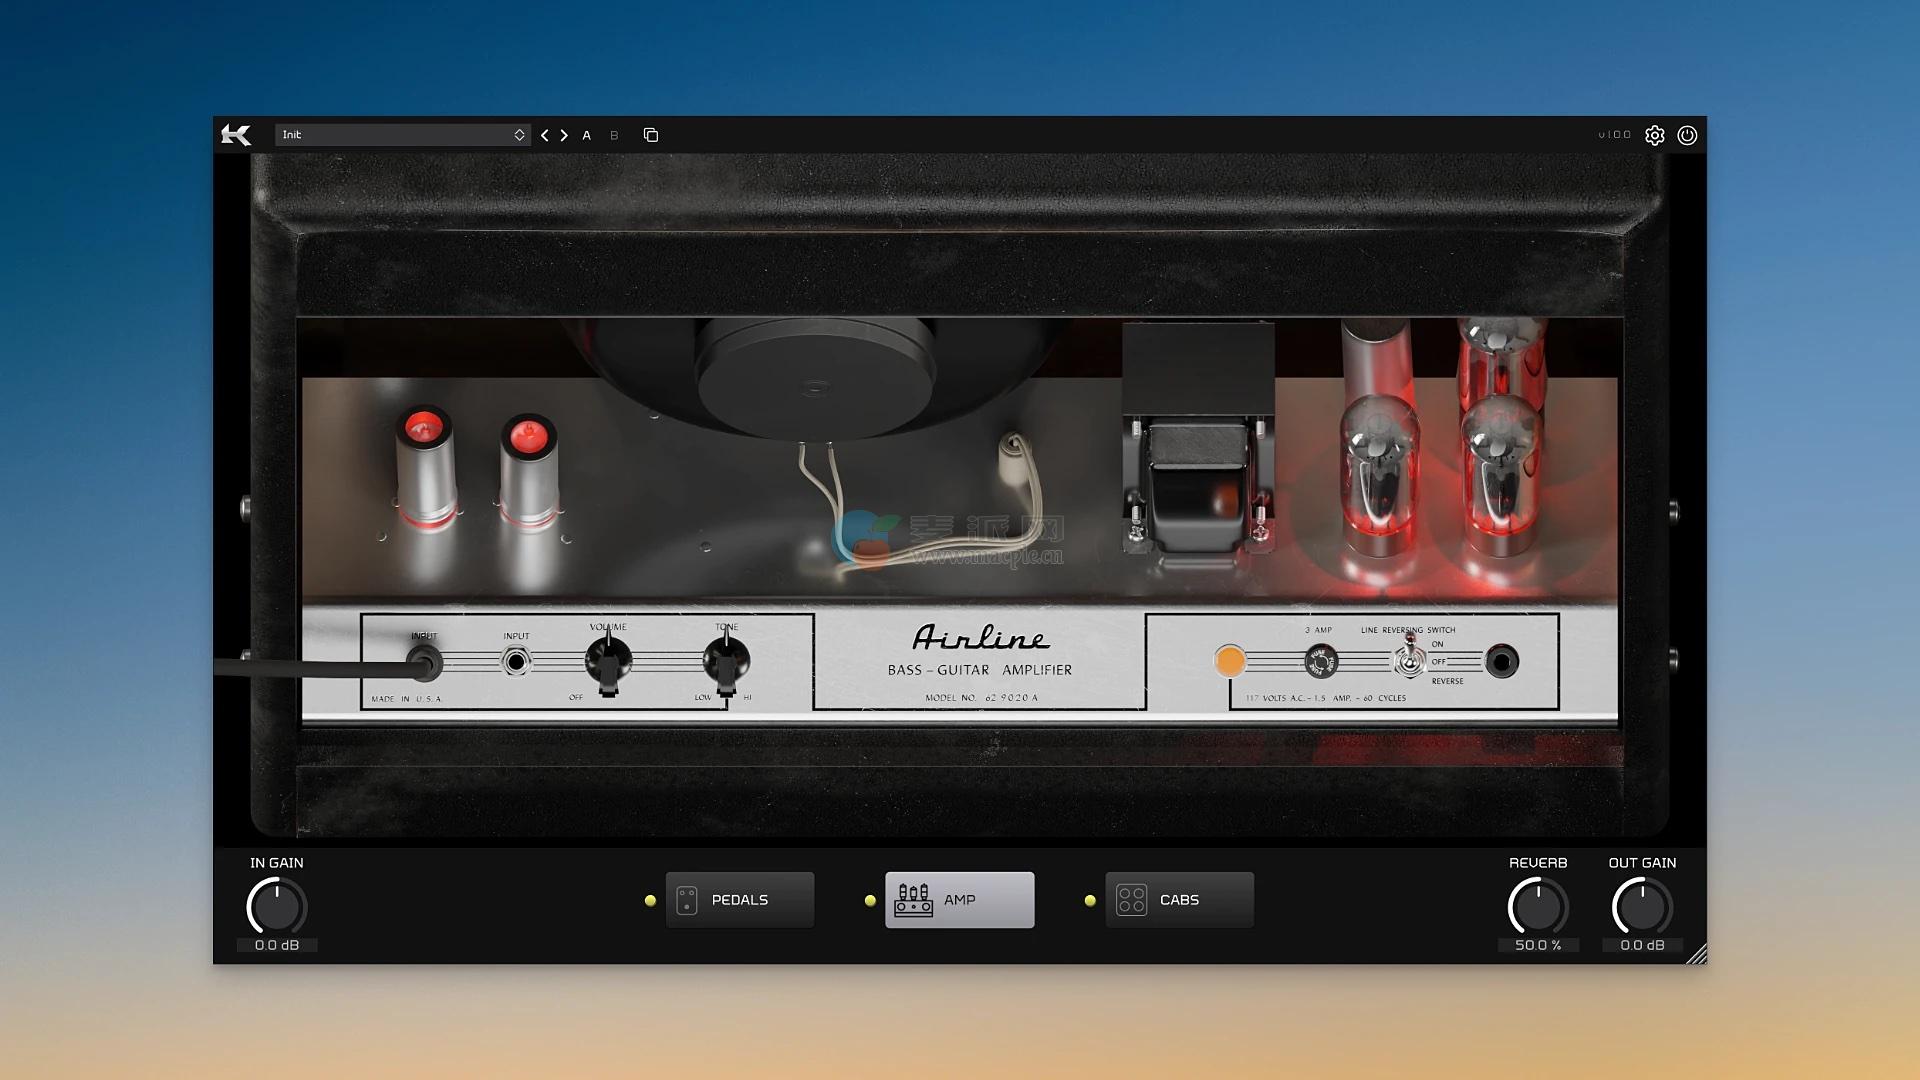Open the Init preset dropdown

point(402,135)
